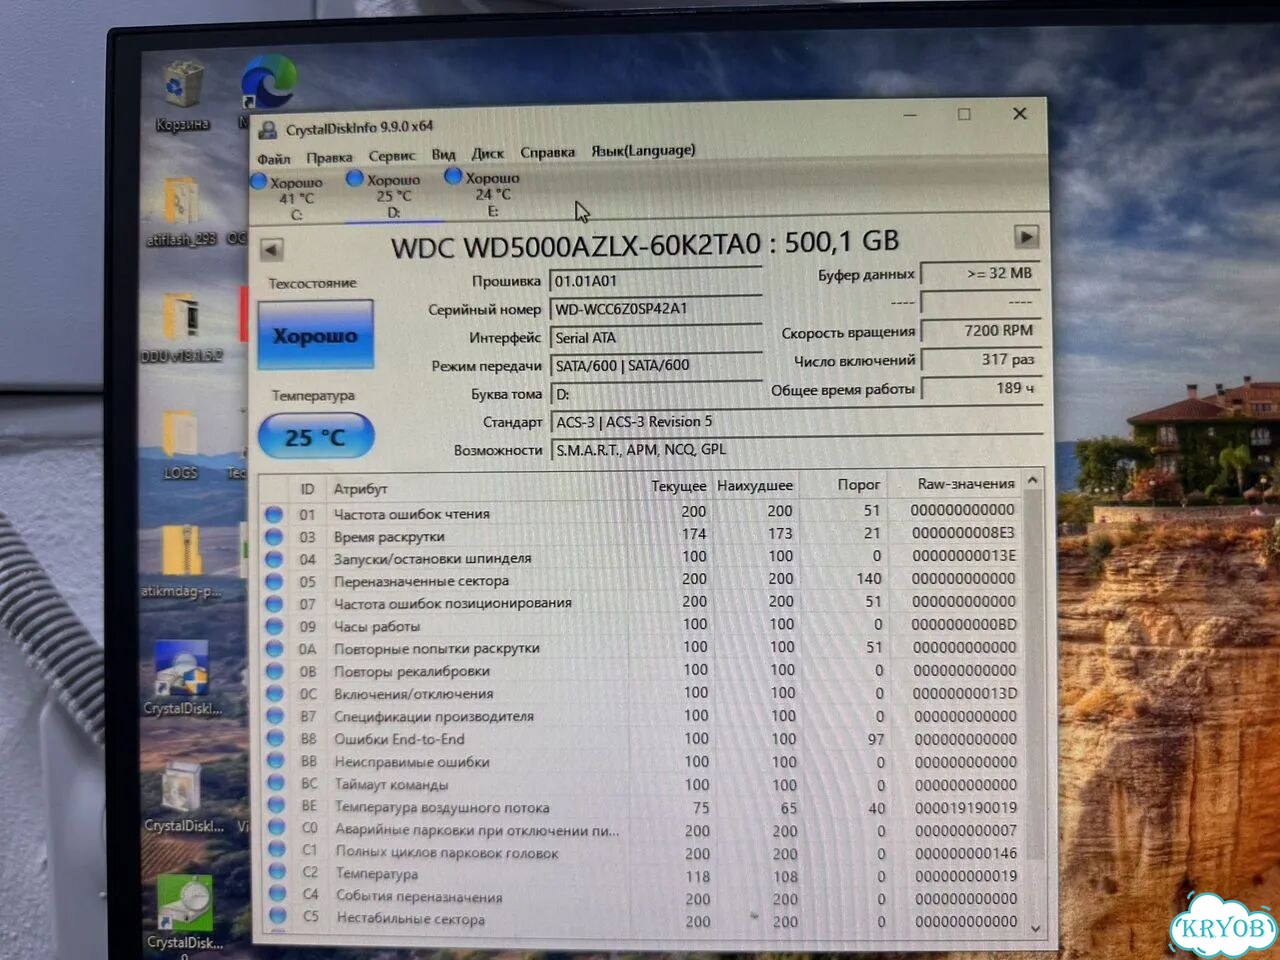Go to previous disk with left arrow

271,249
